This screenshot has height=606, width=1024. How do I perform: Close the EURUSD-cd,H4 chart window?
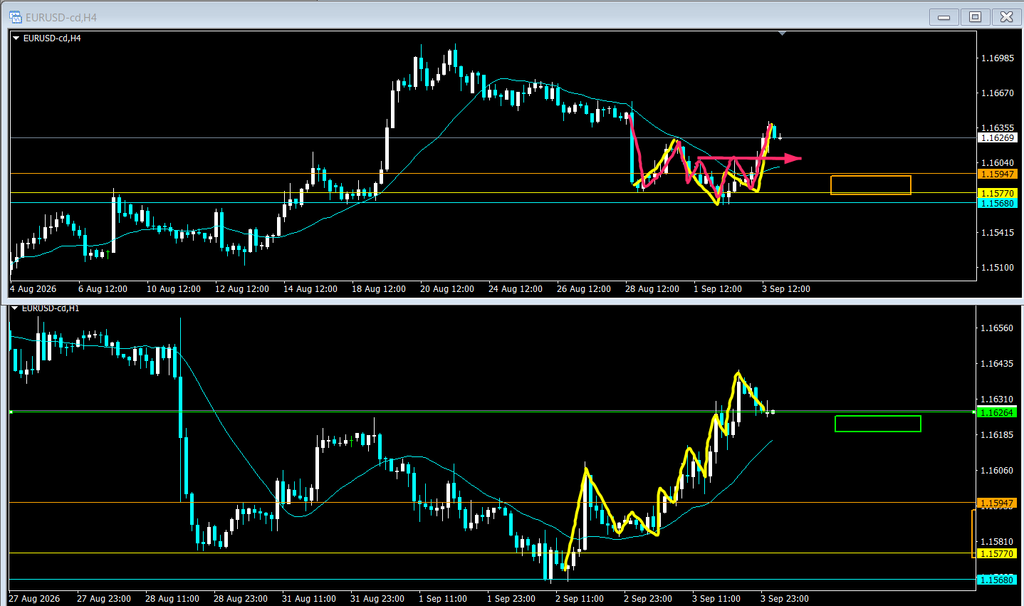(x=1006, y=17)
